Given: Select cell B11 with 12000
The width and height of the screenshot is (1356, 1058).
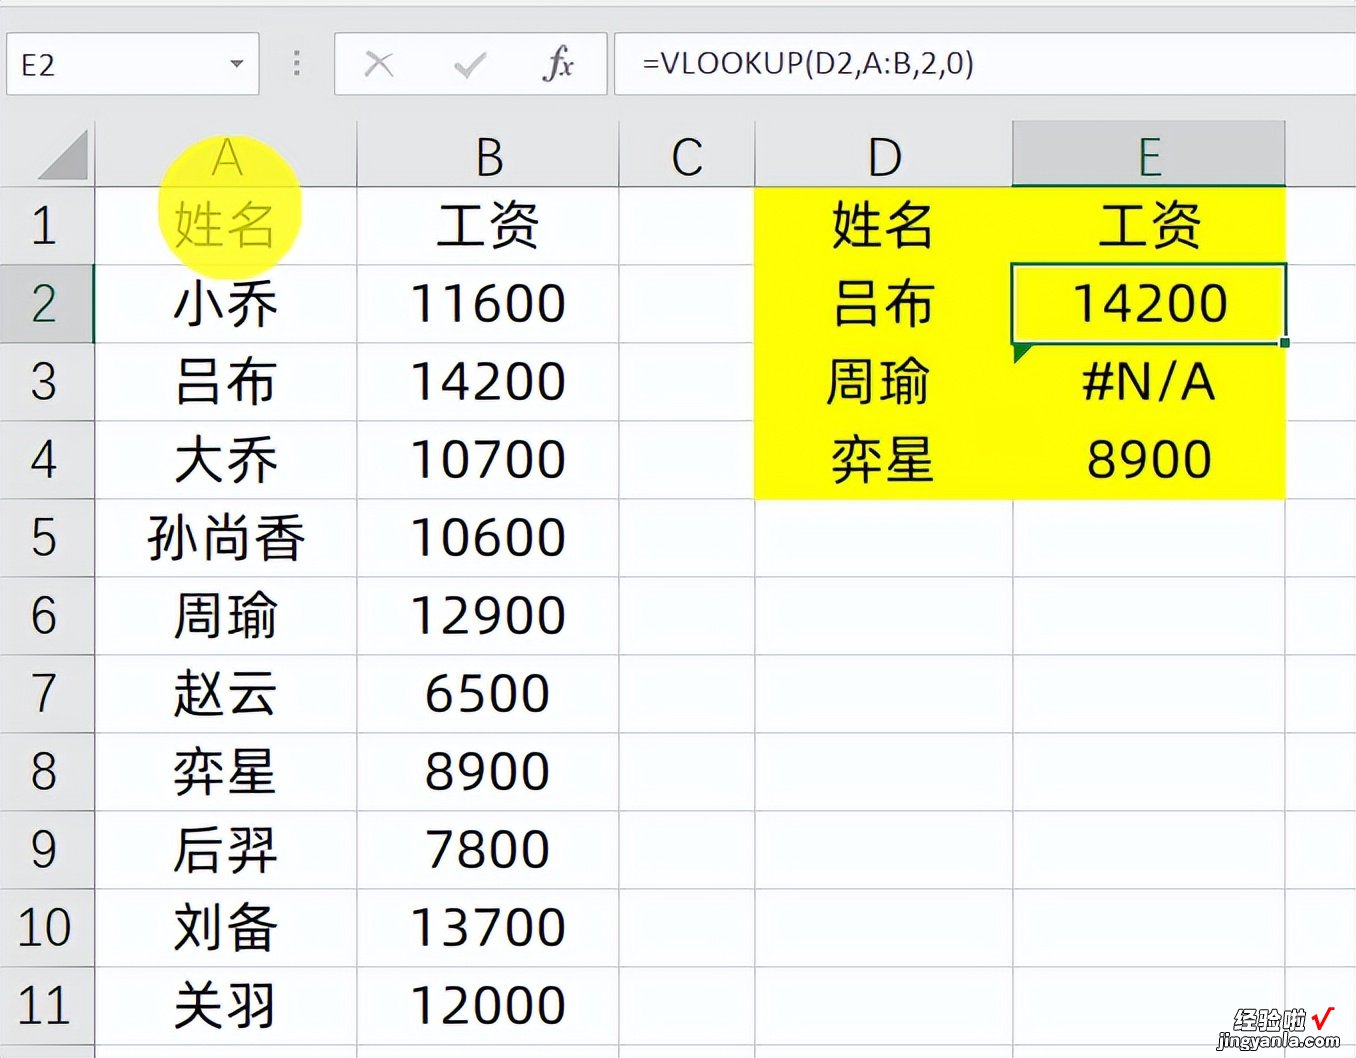Looking at the screenshot, I should point(488,1006).
